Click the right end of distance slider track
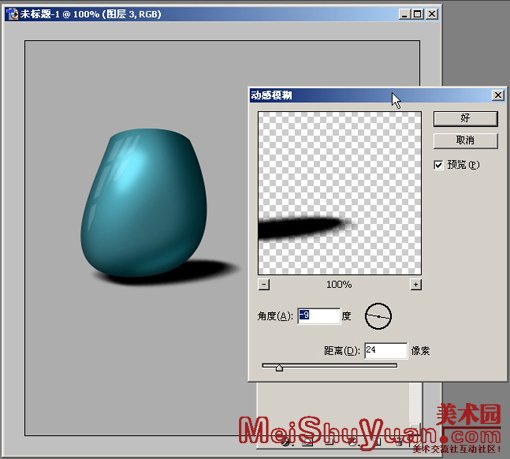 coord(395,365)
